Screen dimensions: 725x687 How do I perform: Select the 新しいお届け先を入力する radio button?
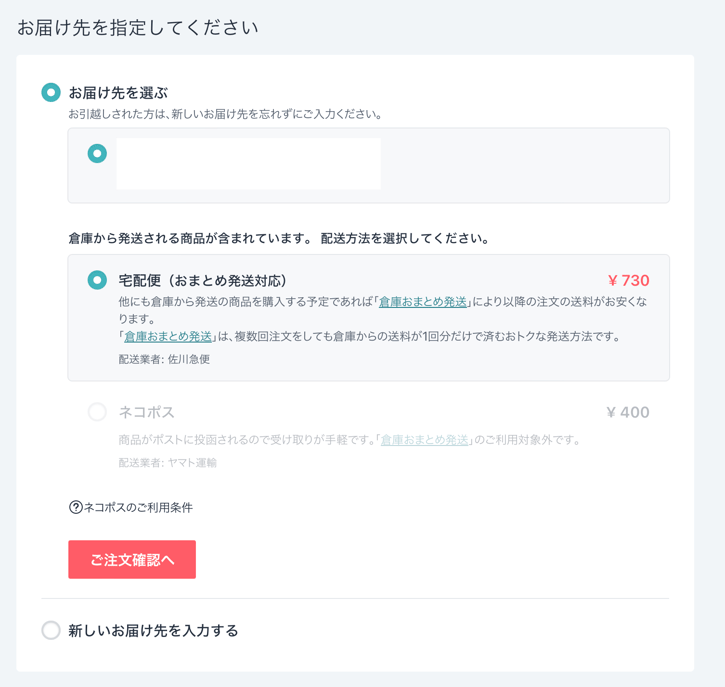(51, 630)
